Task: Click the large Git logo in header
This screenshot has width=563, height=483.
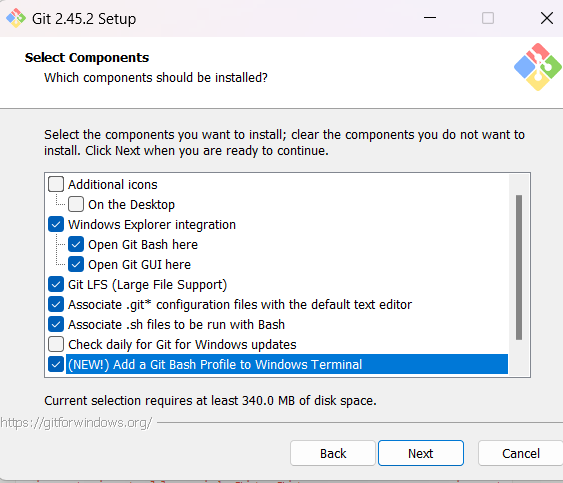Action: pos(537,67)
